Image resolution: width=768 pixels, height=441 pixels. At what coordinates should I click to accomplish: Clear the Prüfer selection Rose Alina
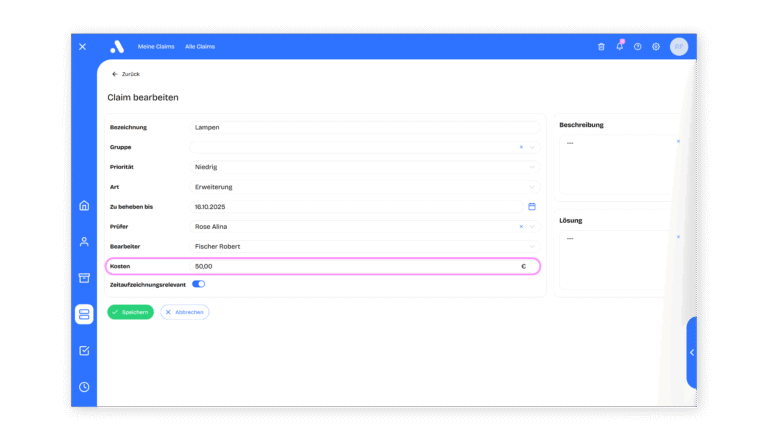tap(521, 227)
